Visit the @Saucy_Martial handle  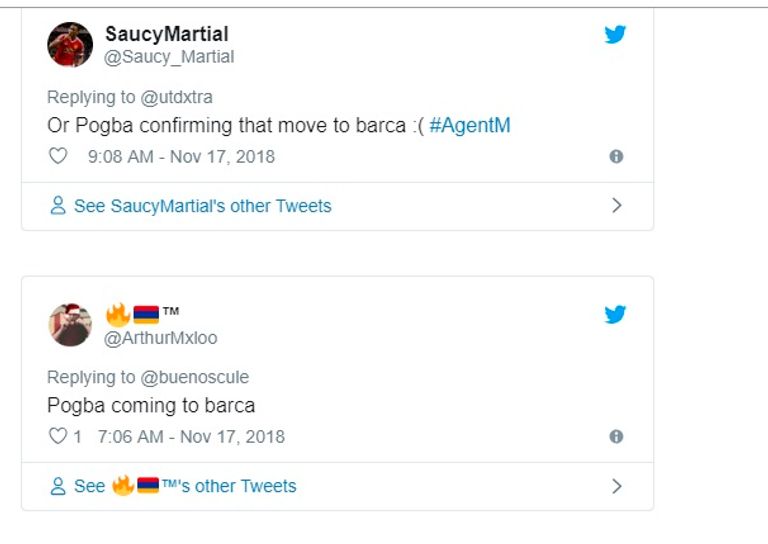click(170, 57)
